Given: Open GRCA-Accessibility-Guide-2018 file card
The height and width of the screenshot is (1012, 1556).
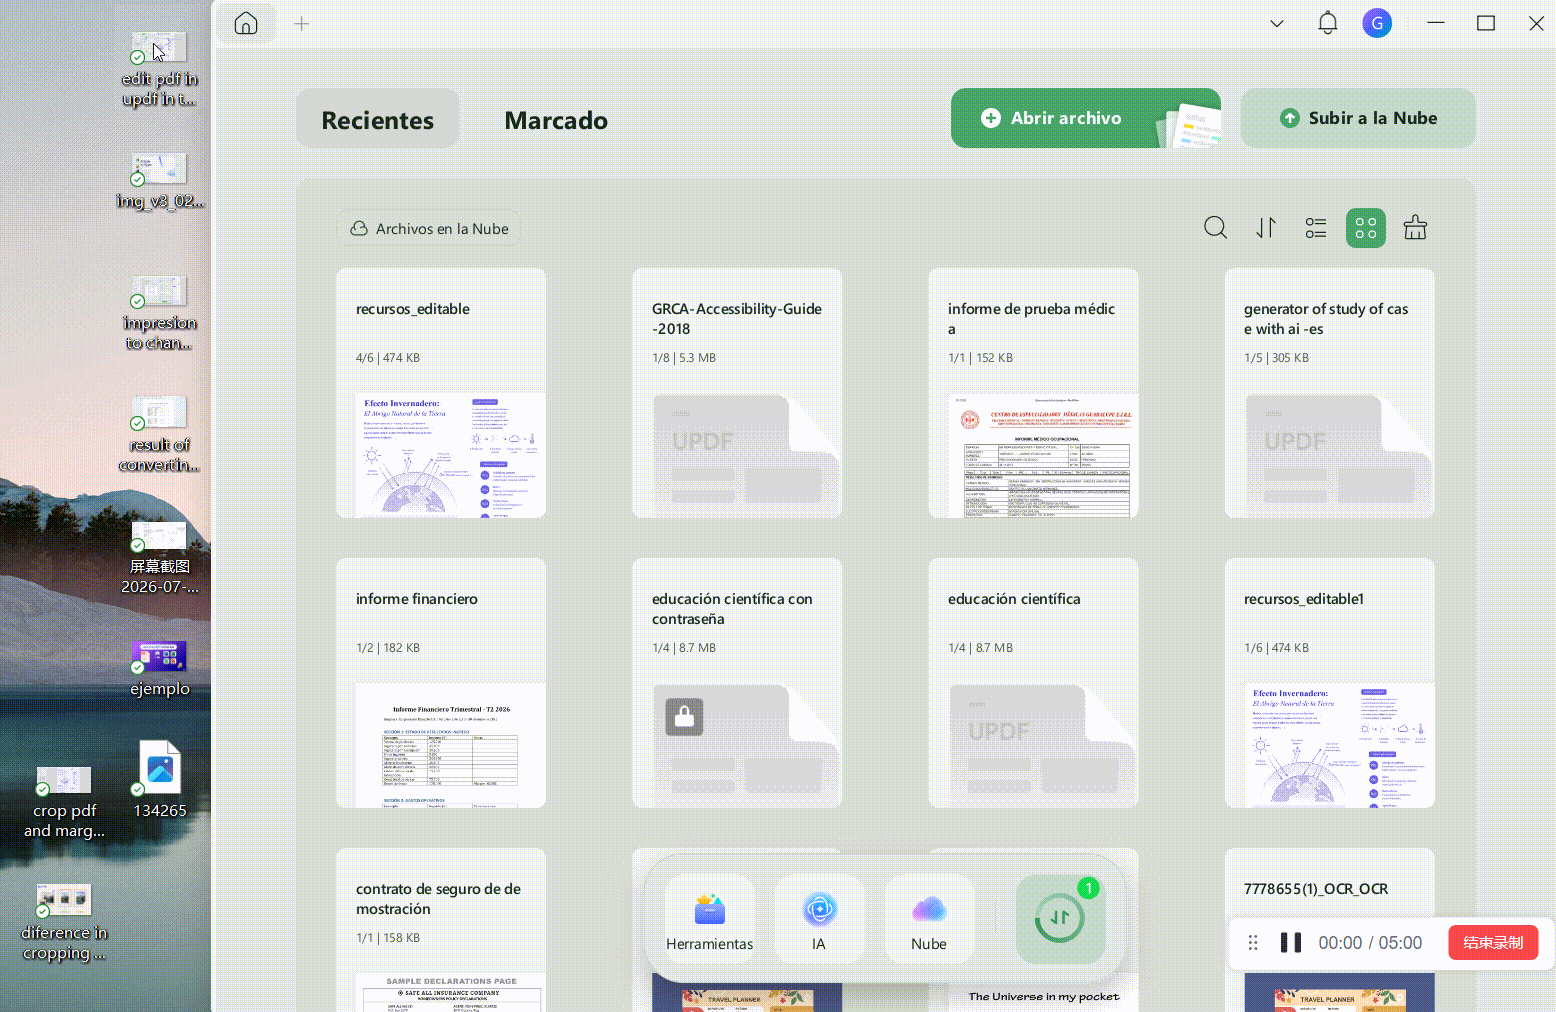Looking at the screenshot, I should (x=737, y=393).
